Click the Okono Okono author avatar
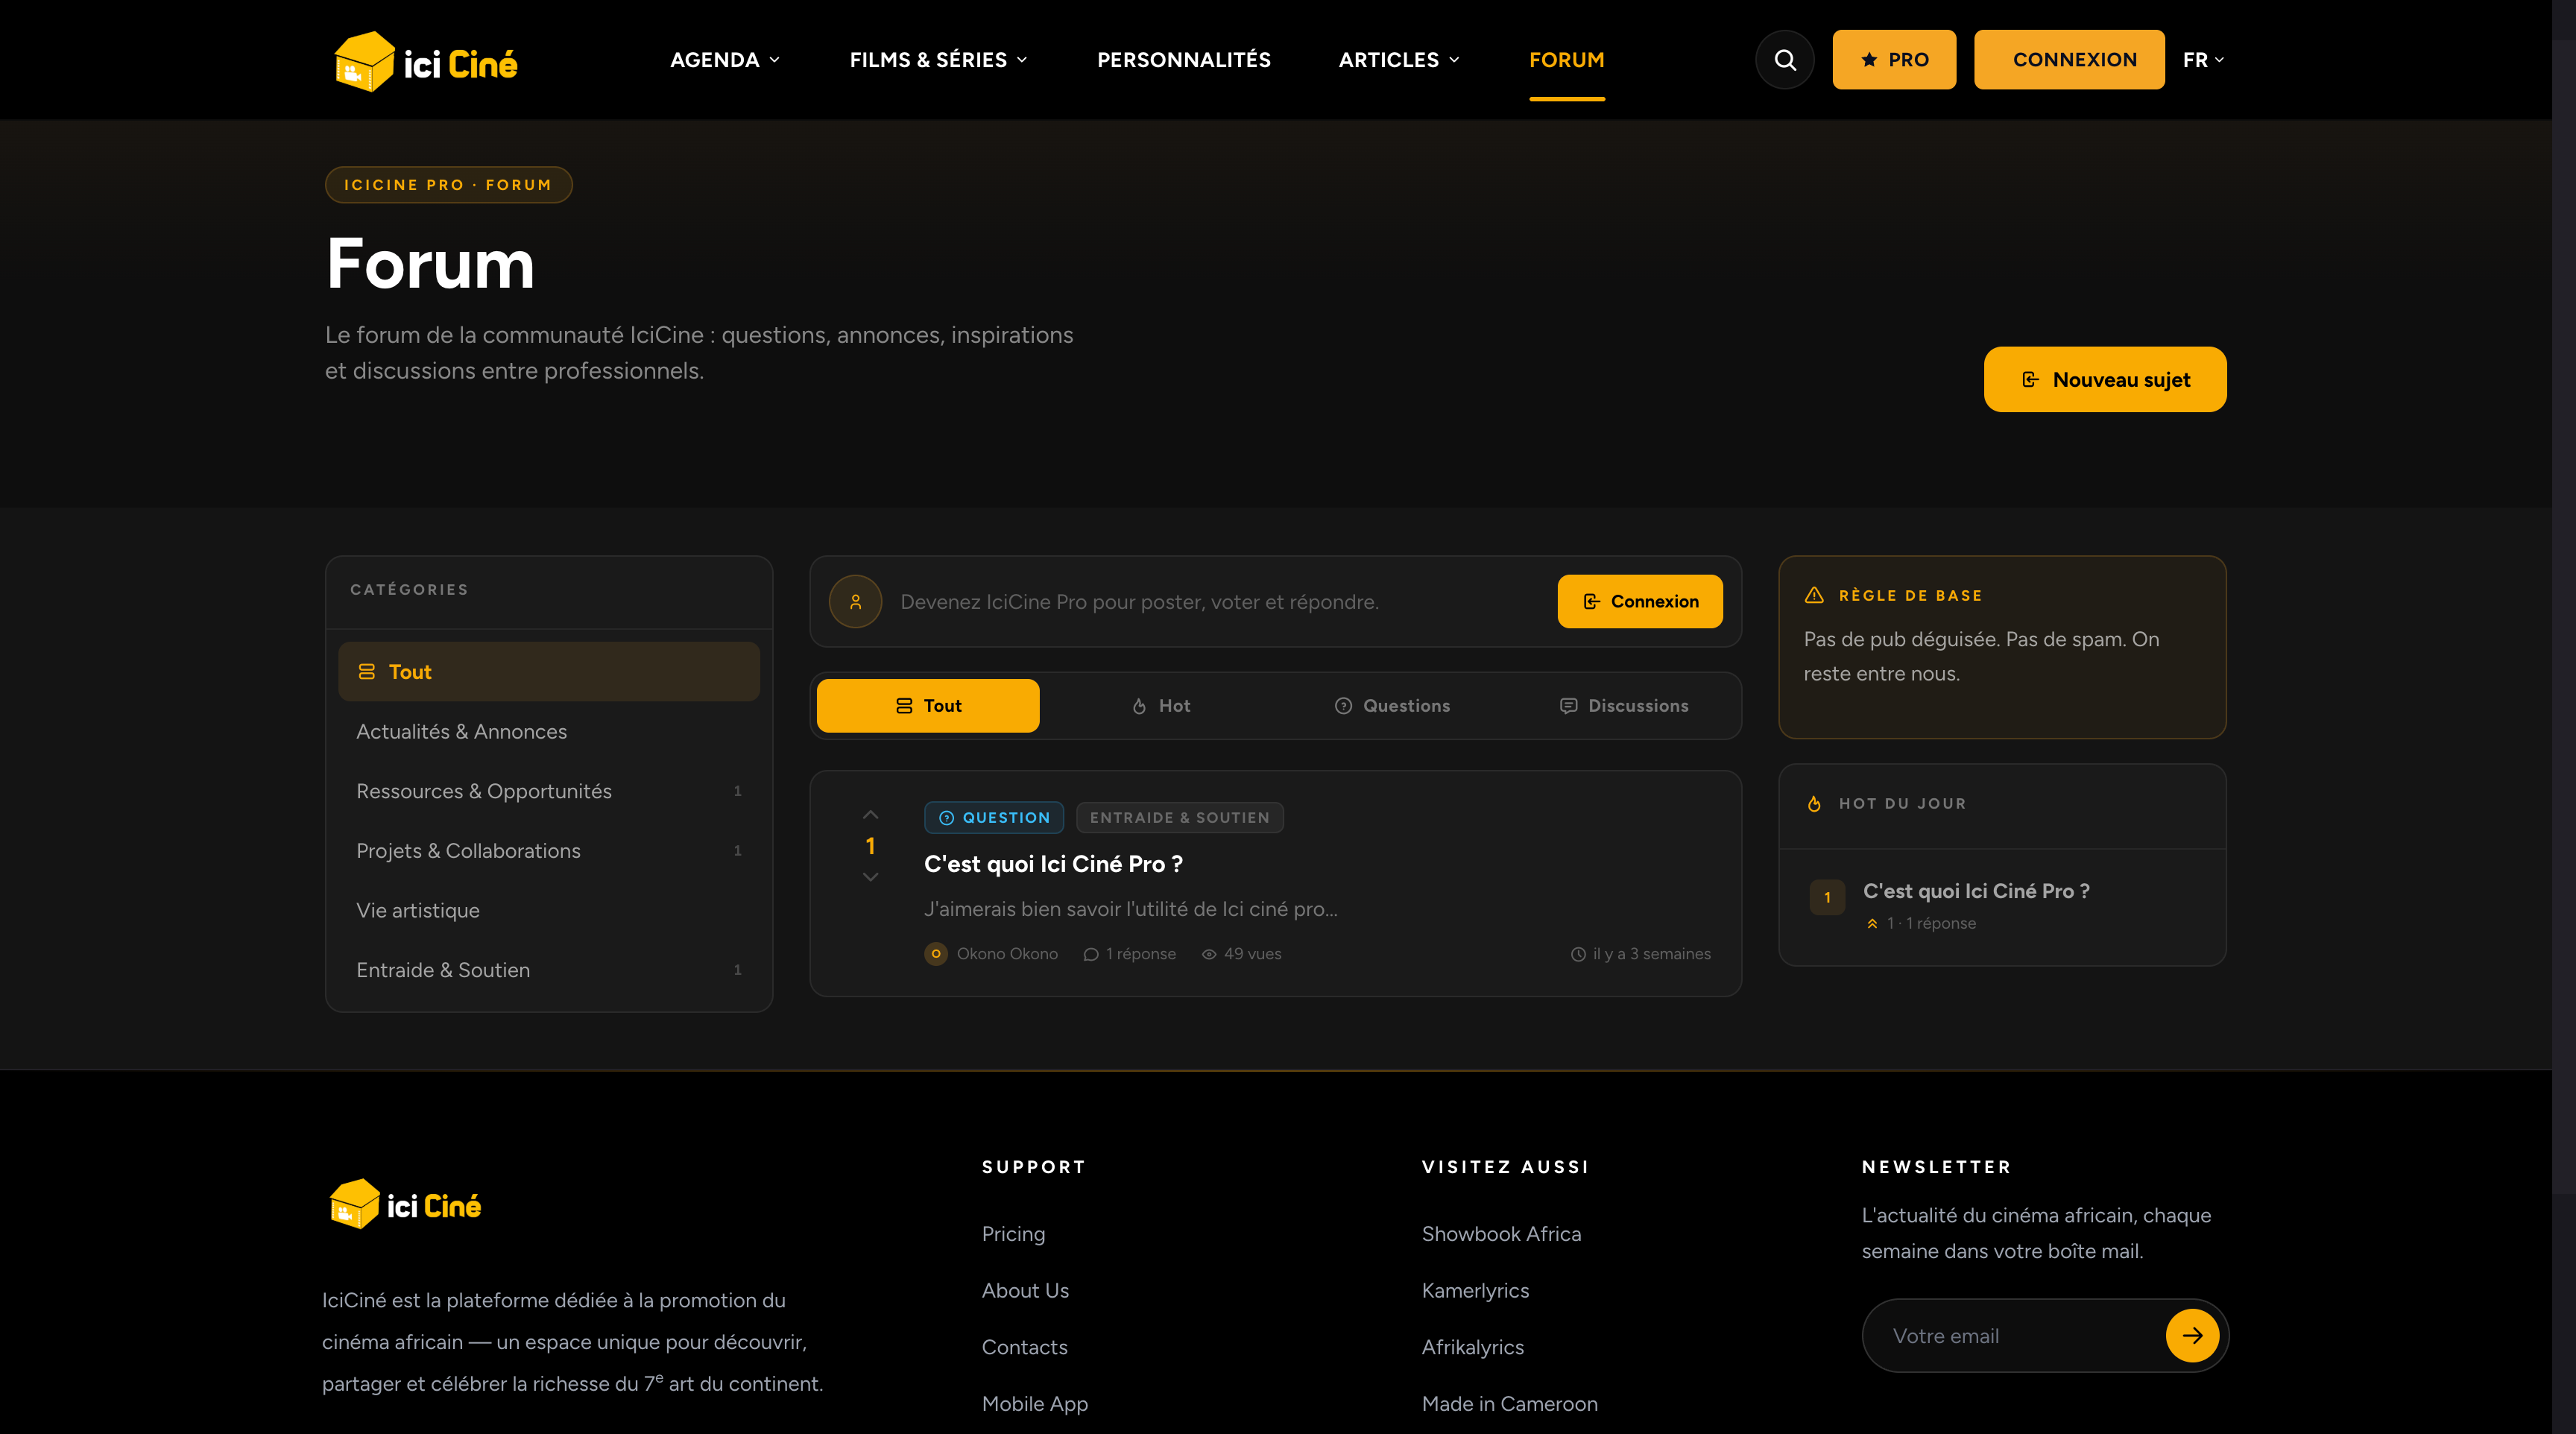The height and width of the screenshot is (1434, 2576). (x=935, y=954)
